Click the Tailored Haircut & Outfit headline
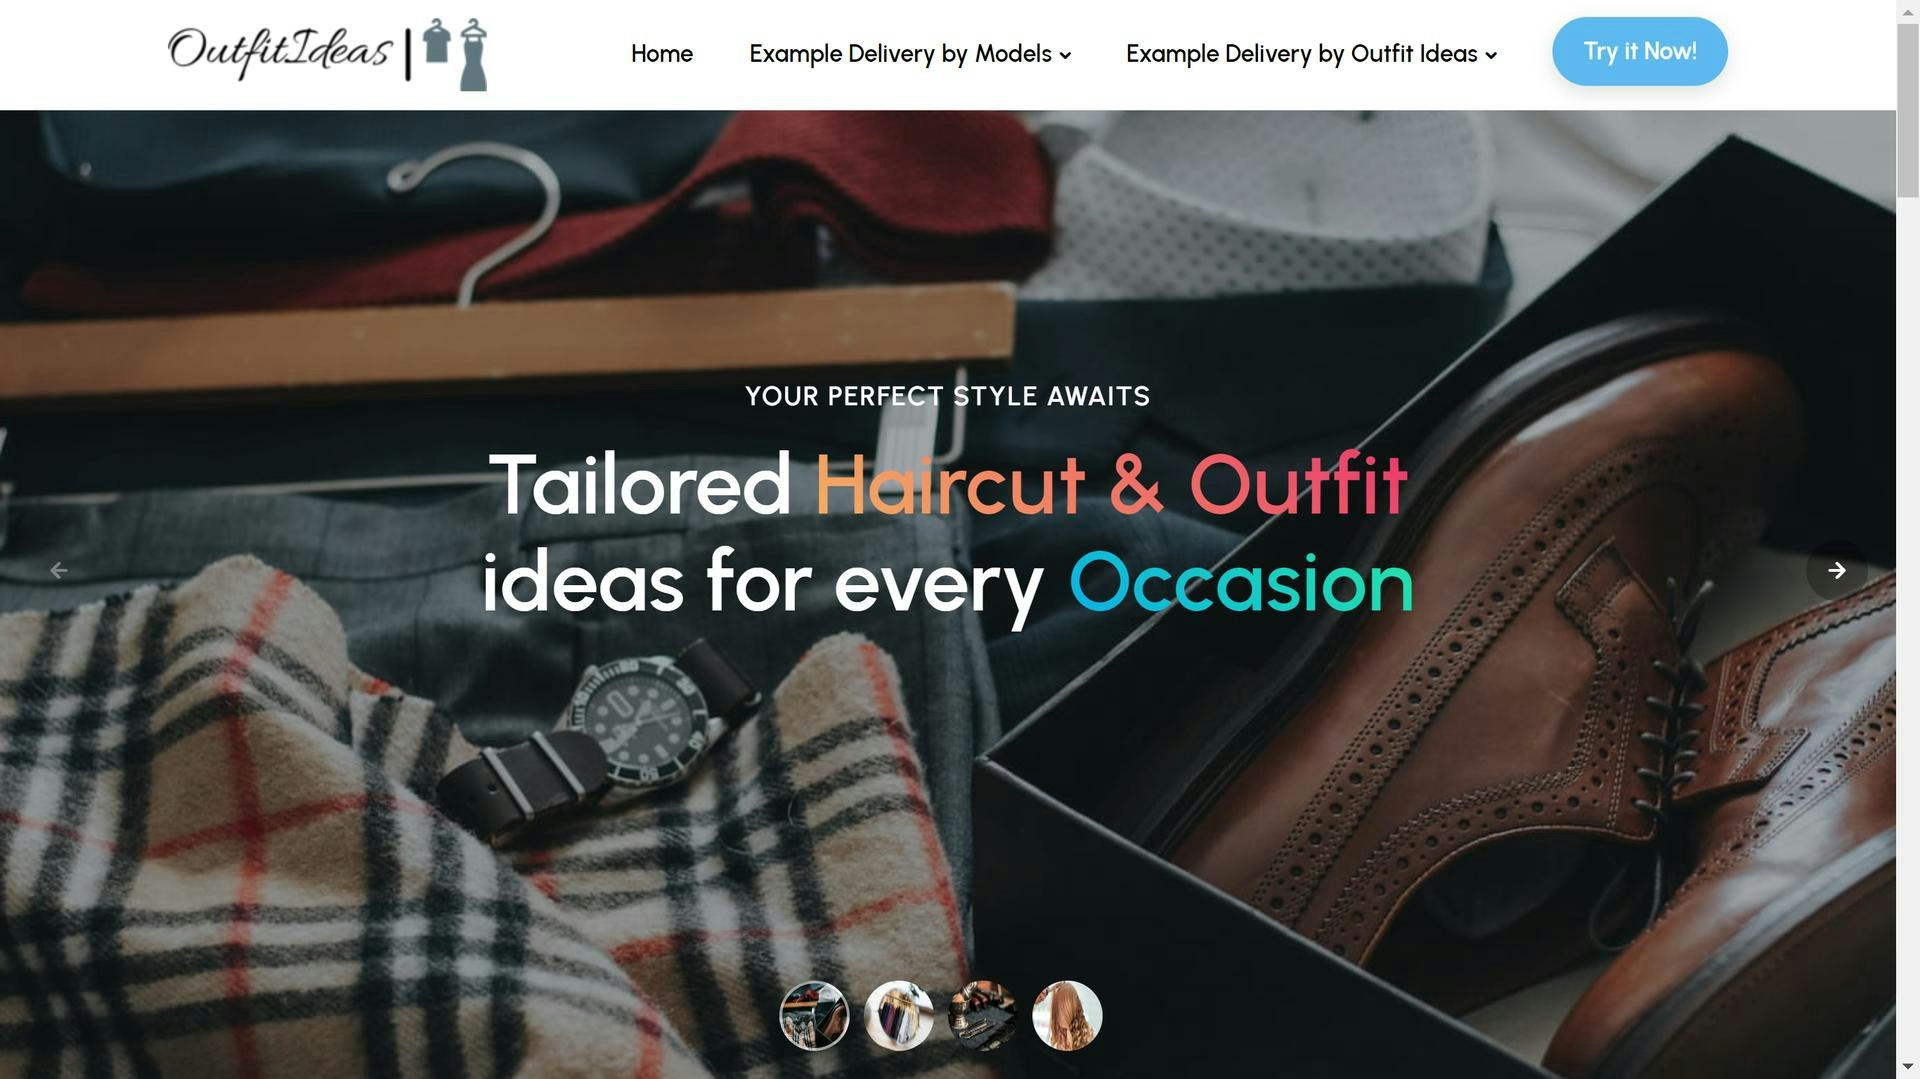 pyautogui.click(x=948, y=485)
